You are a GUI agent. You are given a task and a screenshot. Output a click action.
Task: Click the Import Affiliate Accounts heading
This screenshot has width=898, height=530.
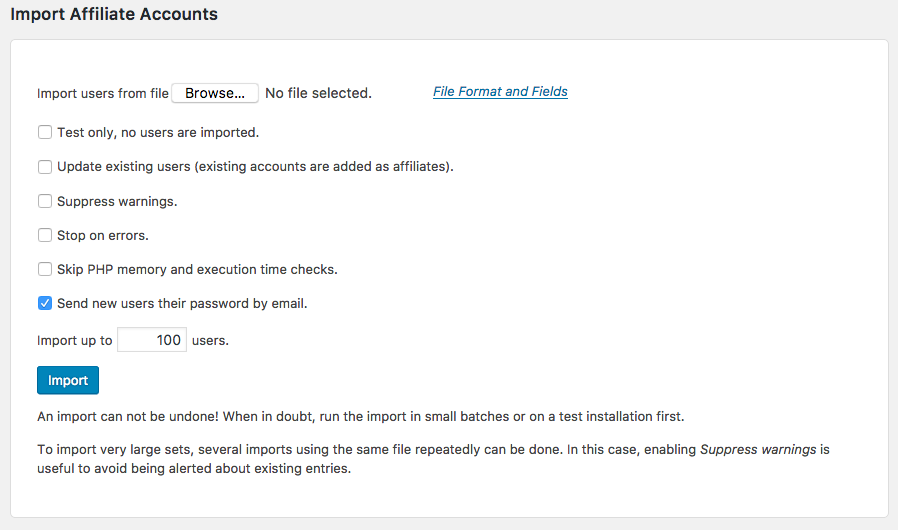point(114,14)
